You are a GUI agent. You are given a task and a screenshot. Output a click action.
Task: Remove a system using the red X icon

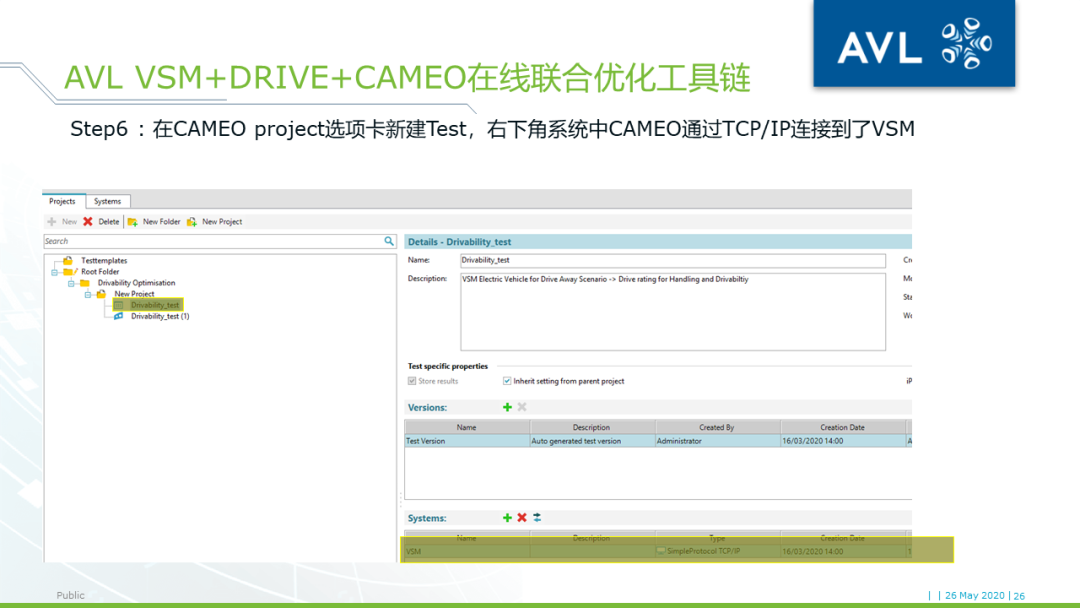tap(522, 518)
